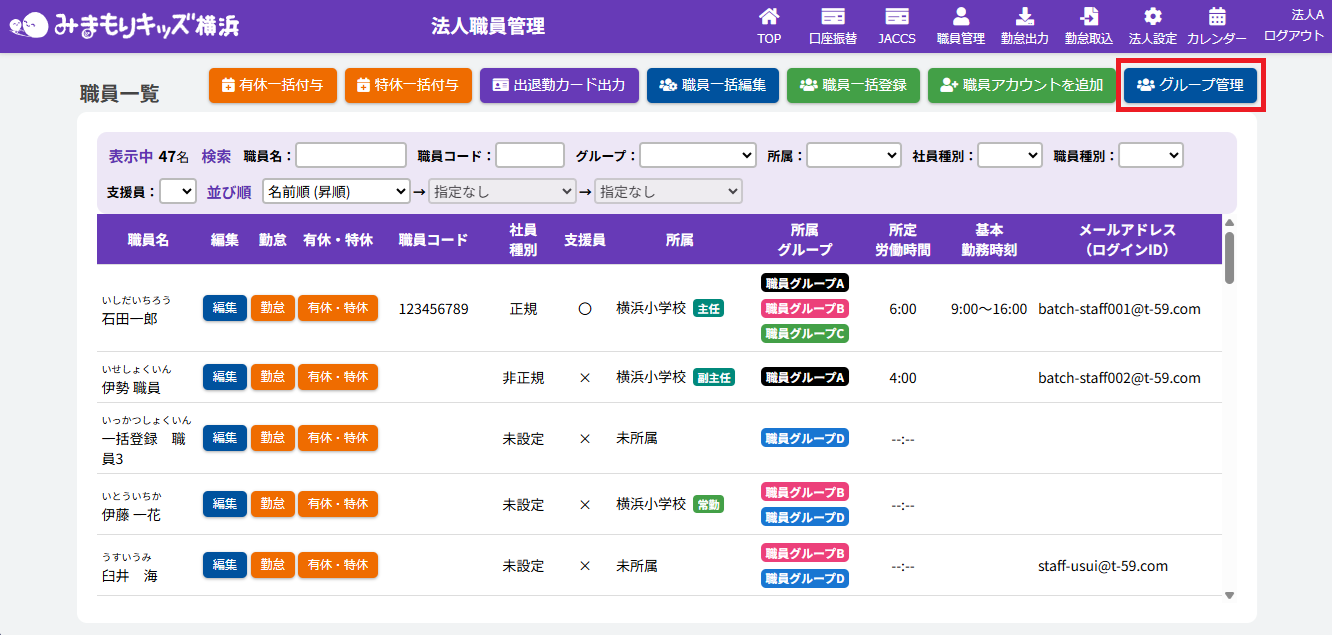Click 9:00〜16:00 working hours cell

click(989, 309)
